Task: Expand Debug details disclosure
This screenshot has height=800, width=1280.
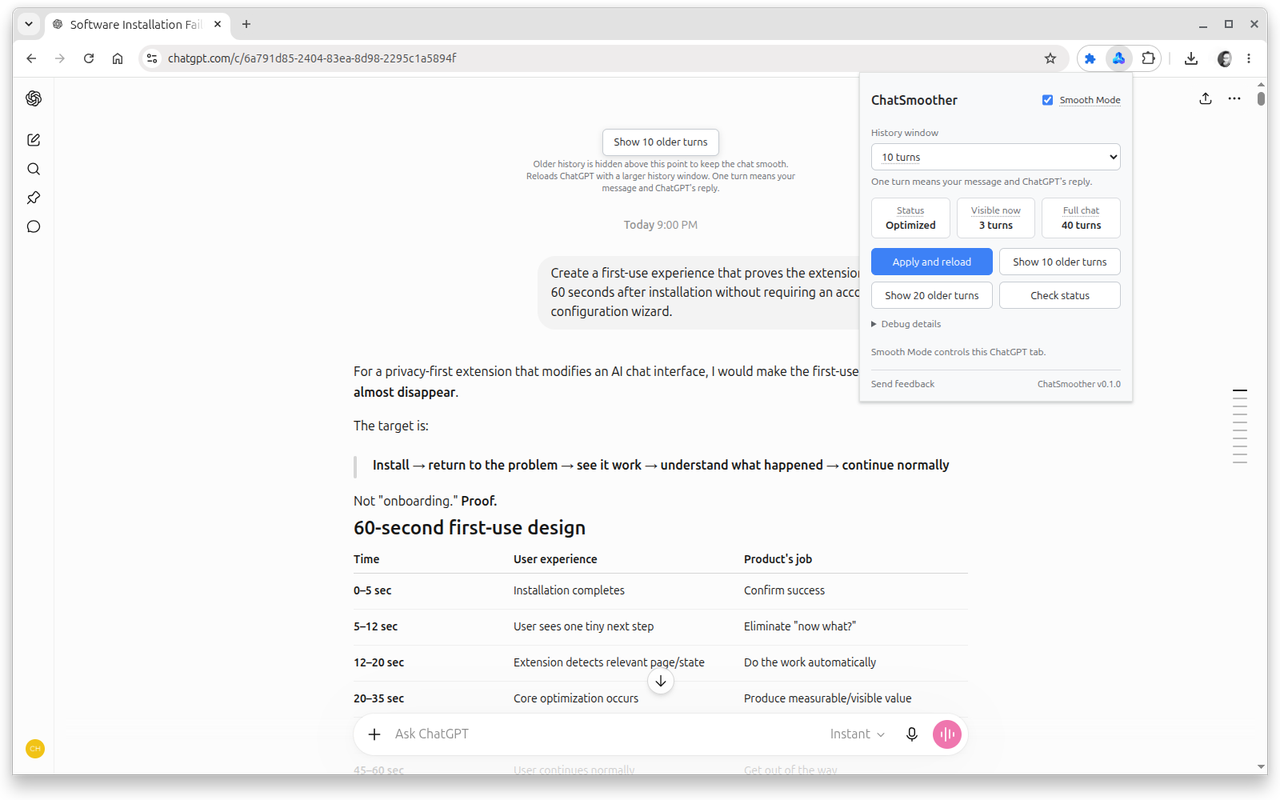Action: [906, 324]
